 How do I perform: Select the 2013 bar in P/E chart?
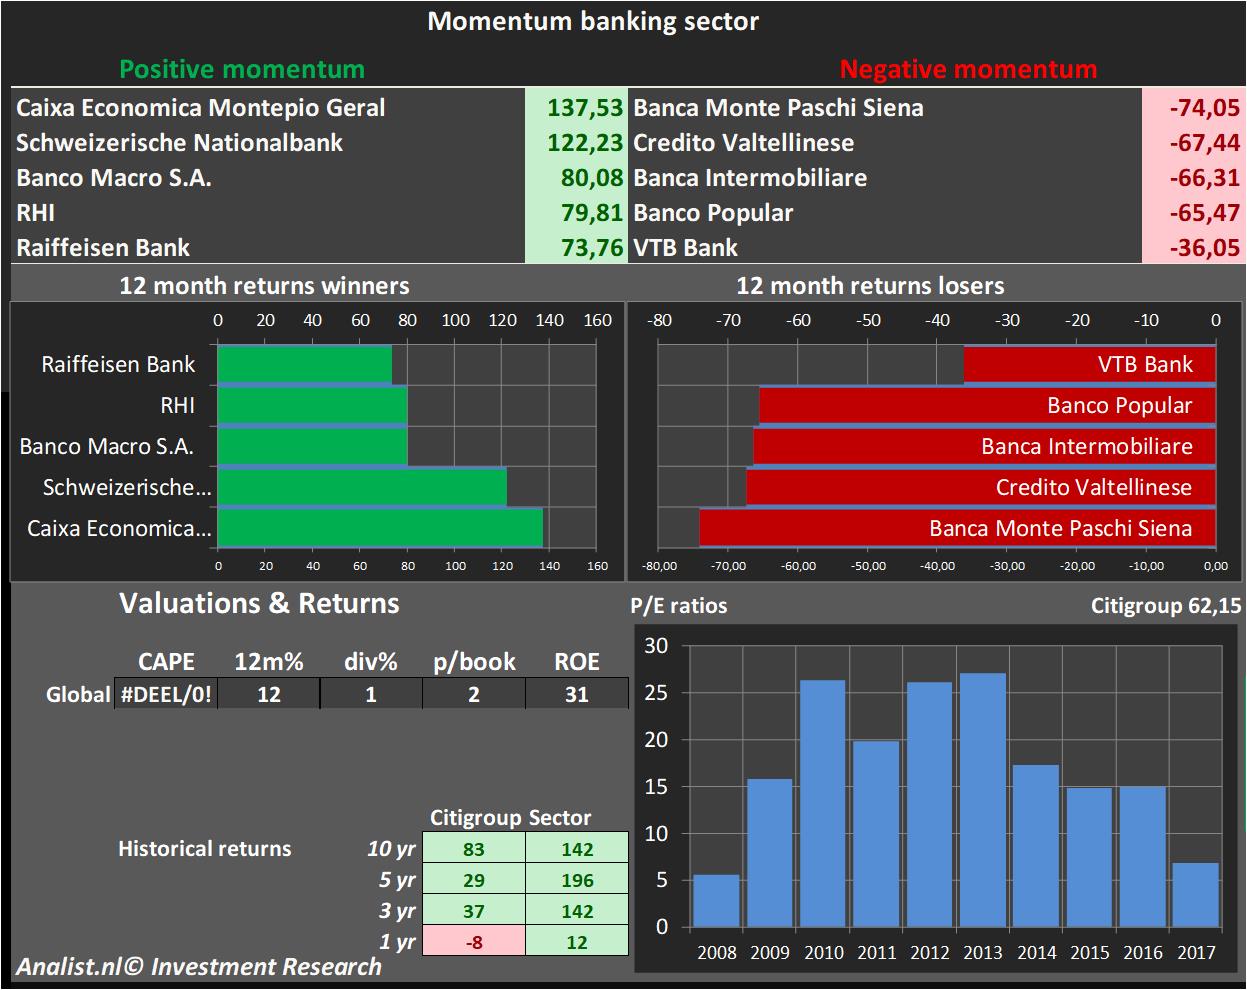tap(983, 800)
